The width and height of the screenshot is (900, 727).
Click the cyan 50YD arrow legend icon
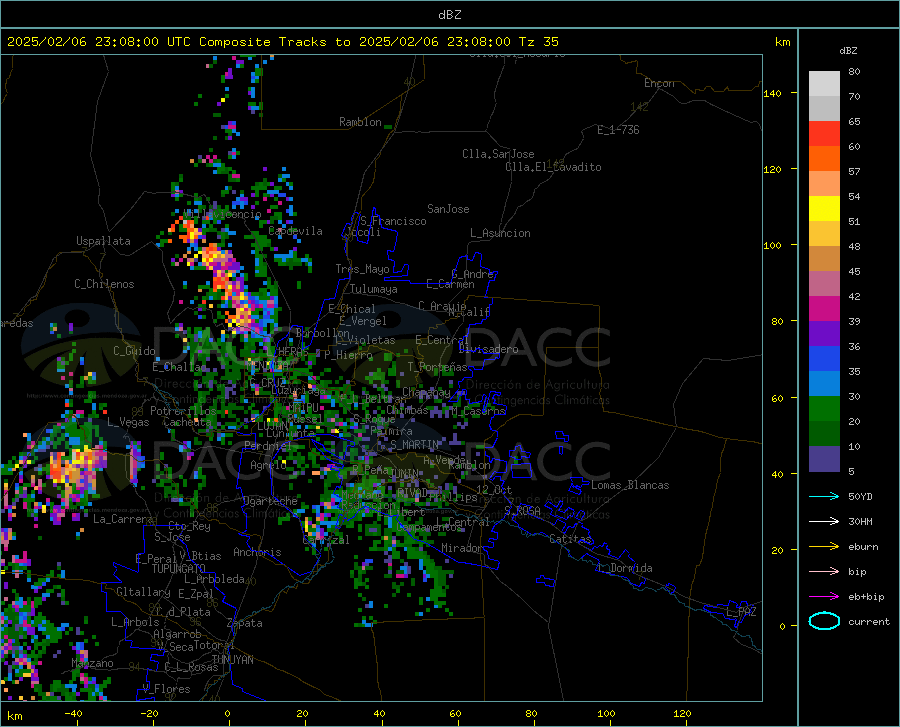tap(824, 496)
